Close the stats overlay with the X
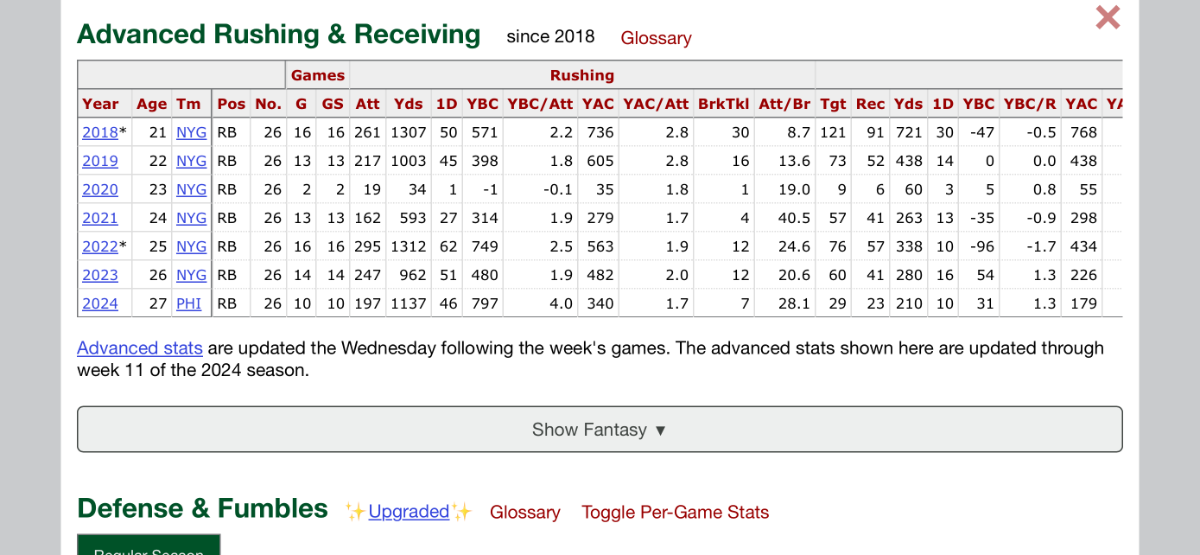 (1107, 17)
